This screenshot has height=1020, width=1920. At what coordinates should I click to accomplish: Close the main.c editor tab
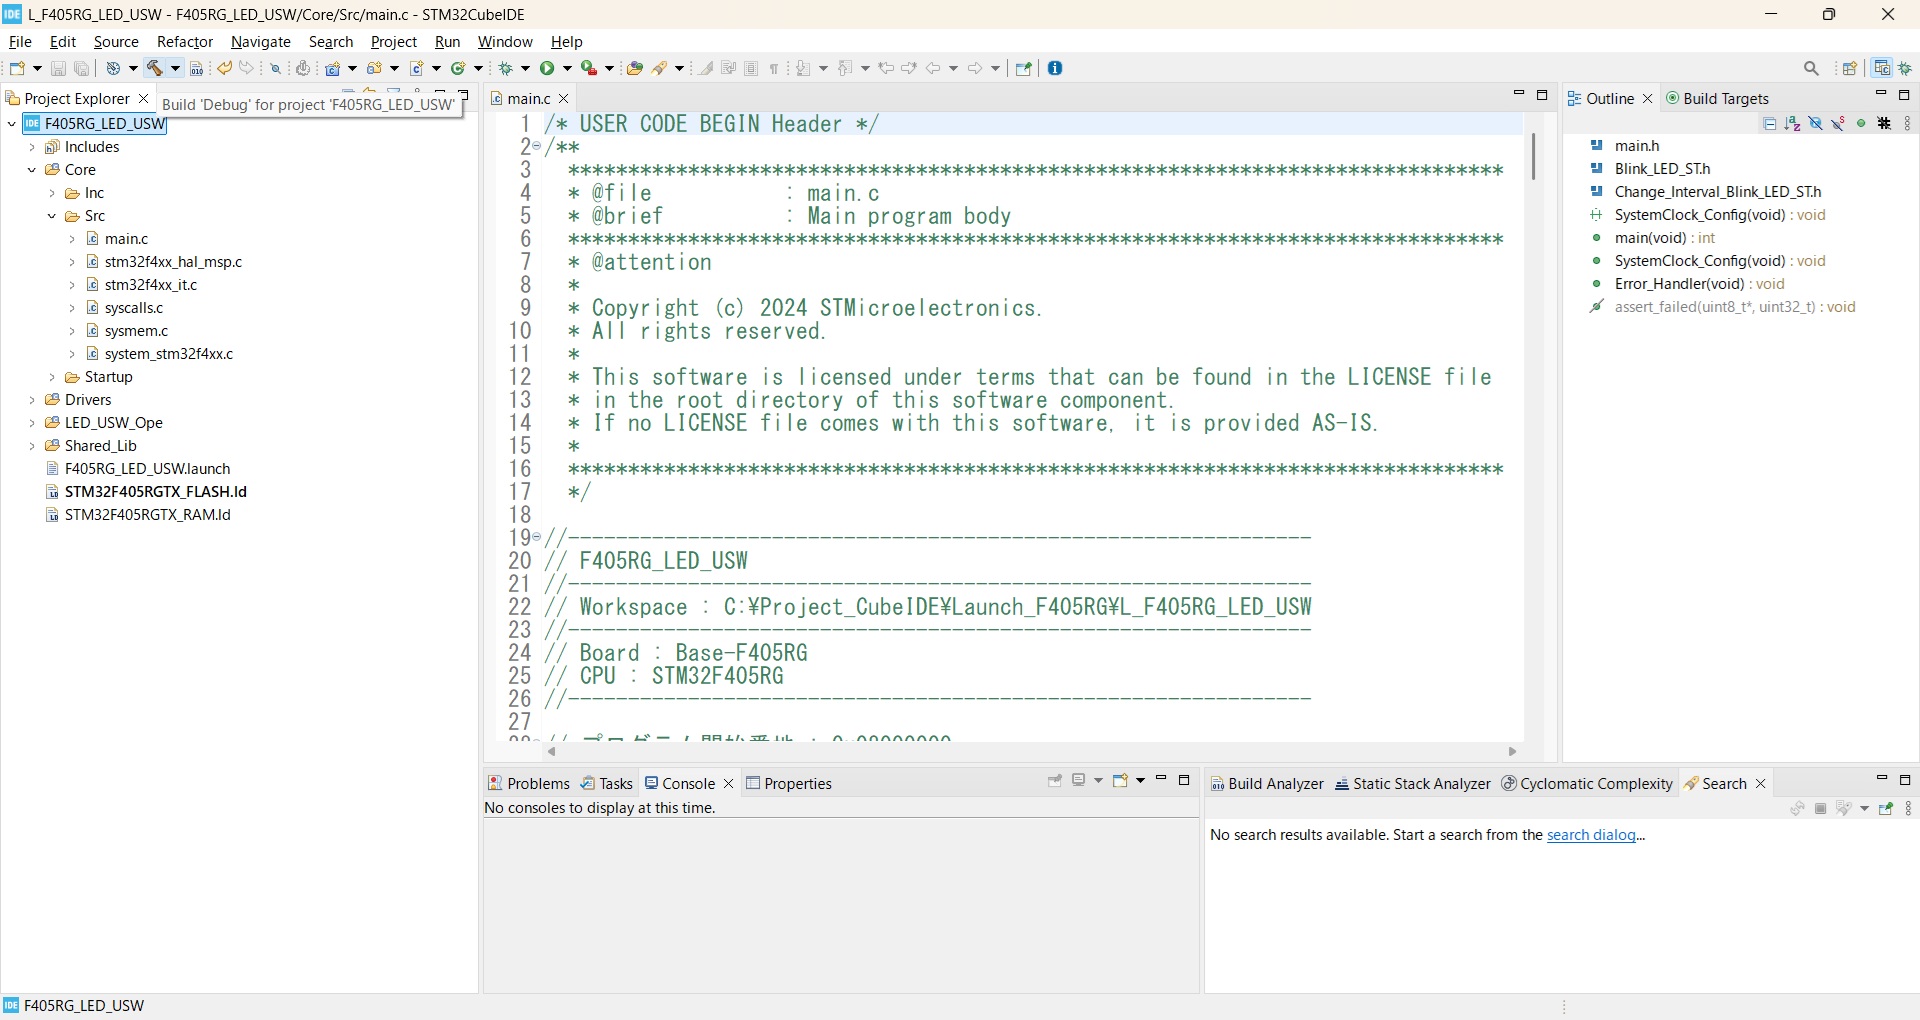point(564,98)
